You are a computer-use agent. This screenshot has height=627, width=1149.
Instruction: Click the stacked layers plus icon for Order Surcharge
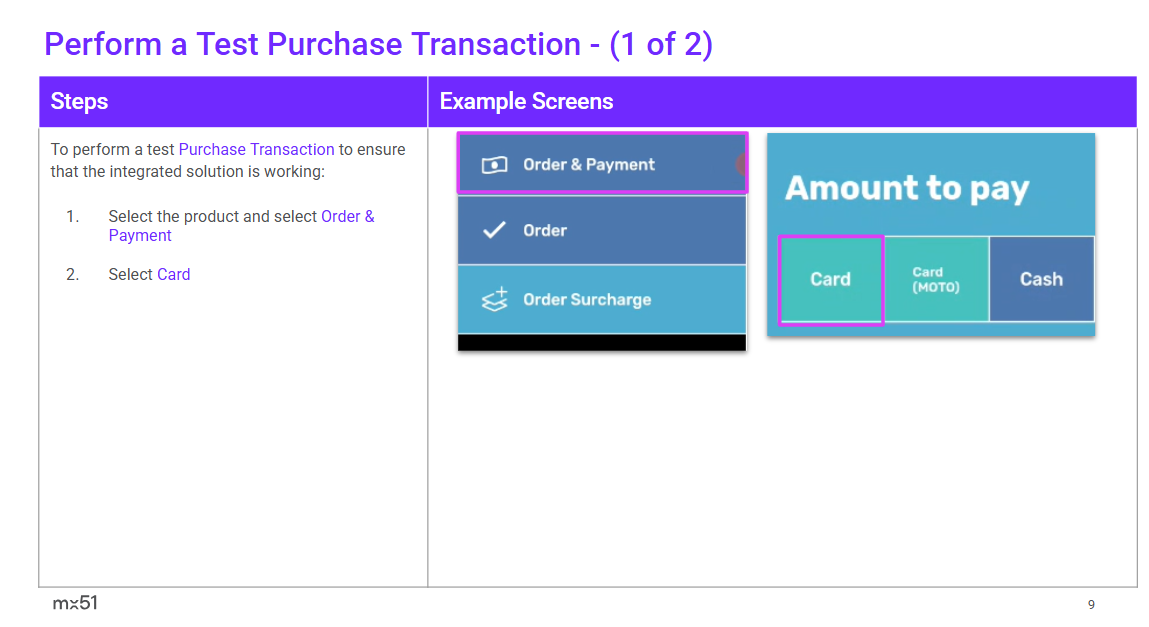coord(495,299)
